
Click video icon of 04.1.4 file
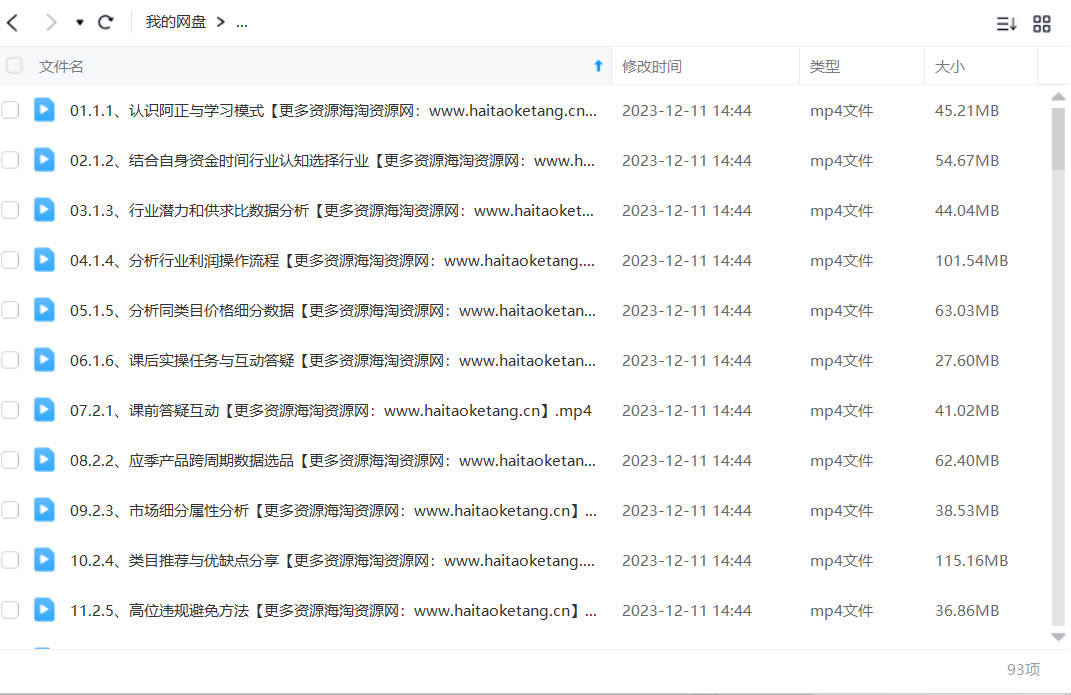pos(44,259)
